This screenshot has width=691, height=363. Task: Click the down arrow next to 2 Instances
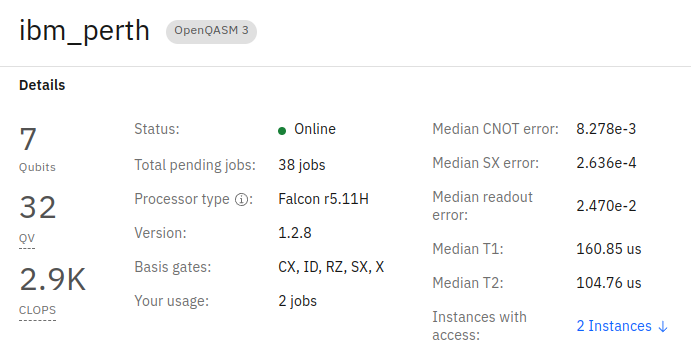click(663, 326)
